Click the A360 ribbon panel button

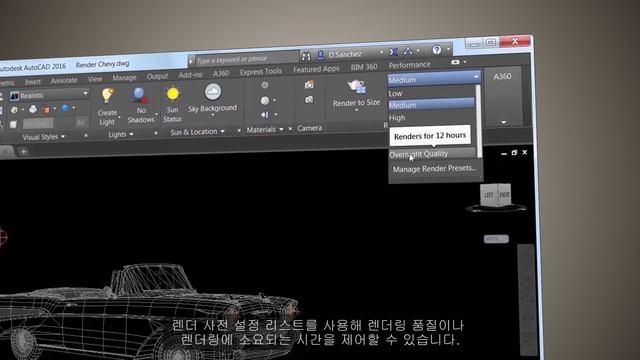click(502, 76)
